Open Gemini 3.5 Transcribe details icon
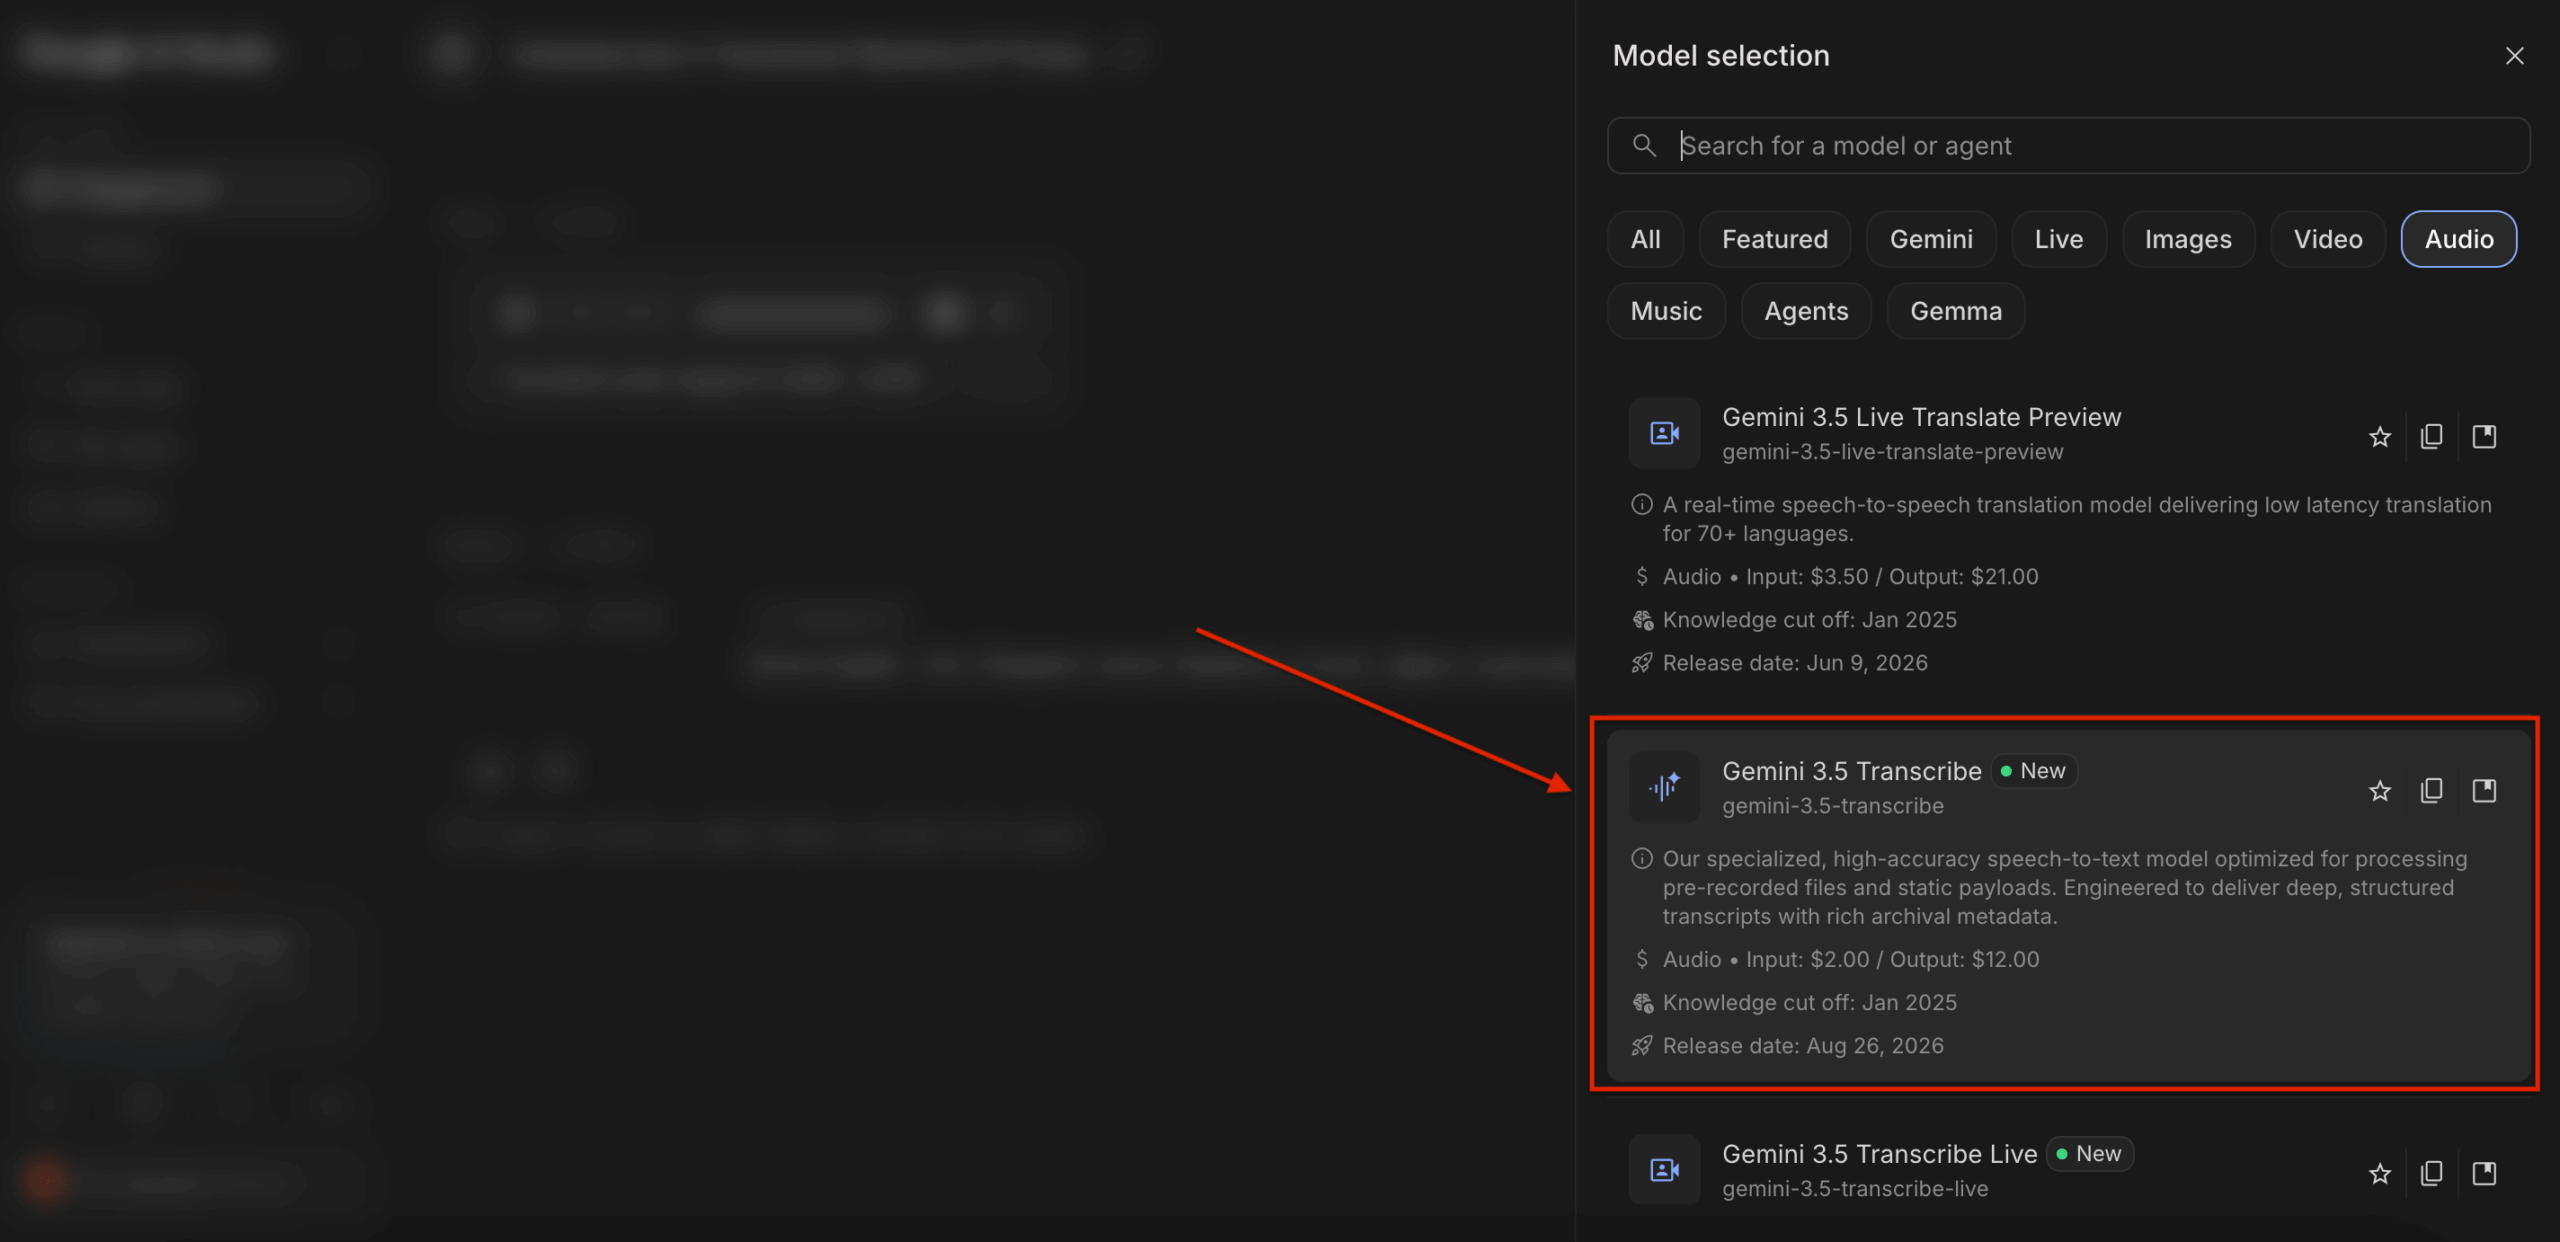Viewport: 2560px width, 1242px height. [x=2485, y=791]
